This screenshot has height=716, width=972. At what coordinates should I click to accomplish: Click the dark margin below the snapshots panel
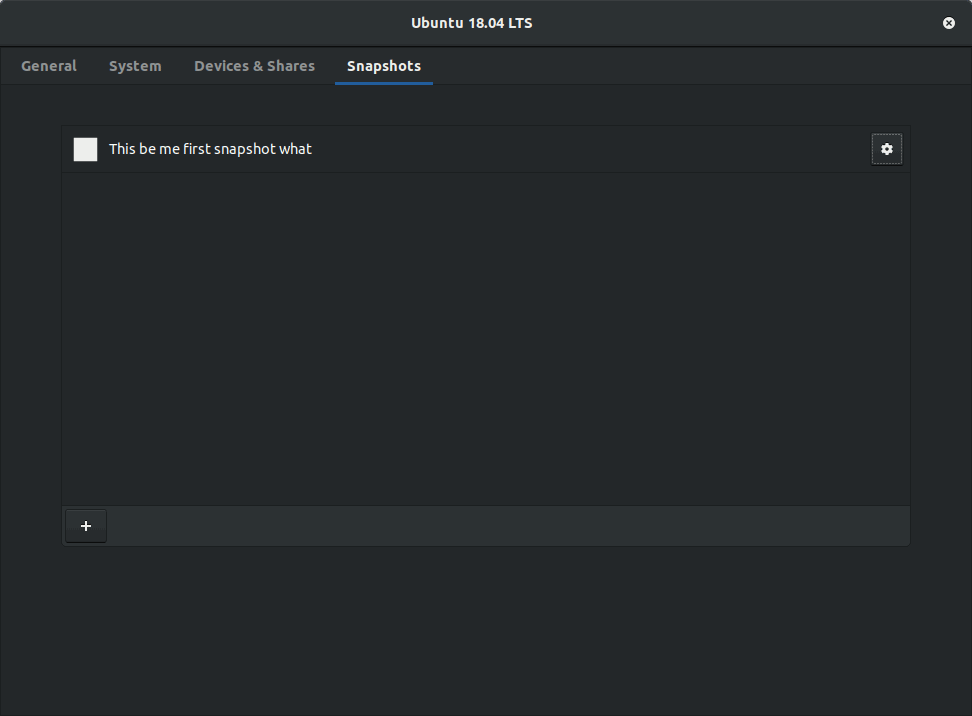point(486,630)
